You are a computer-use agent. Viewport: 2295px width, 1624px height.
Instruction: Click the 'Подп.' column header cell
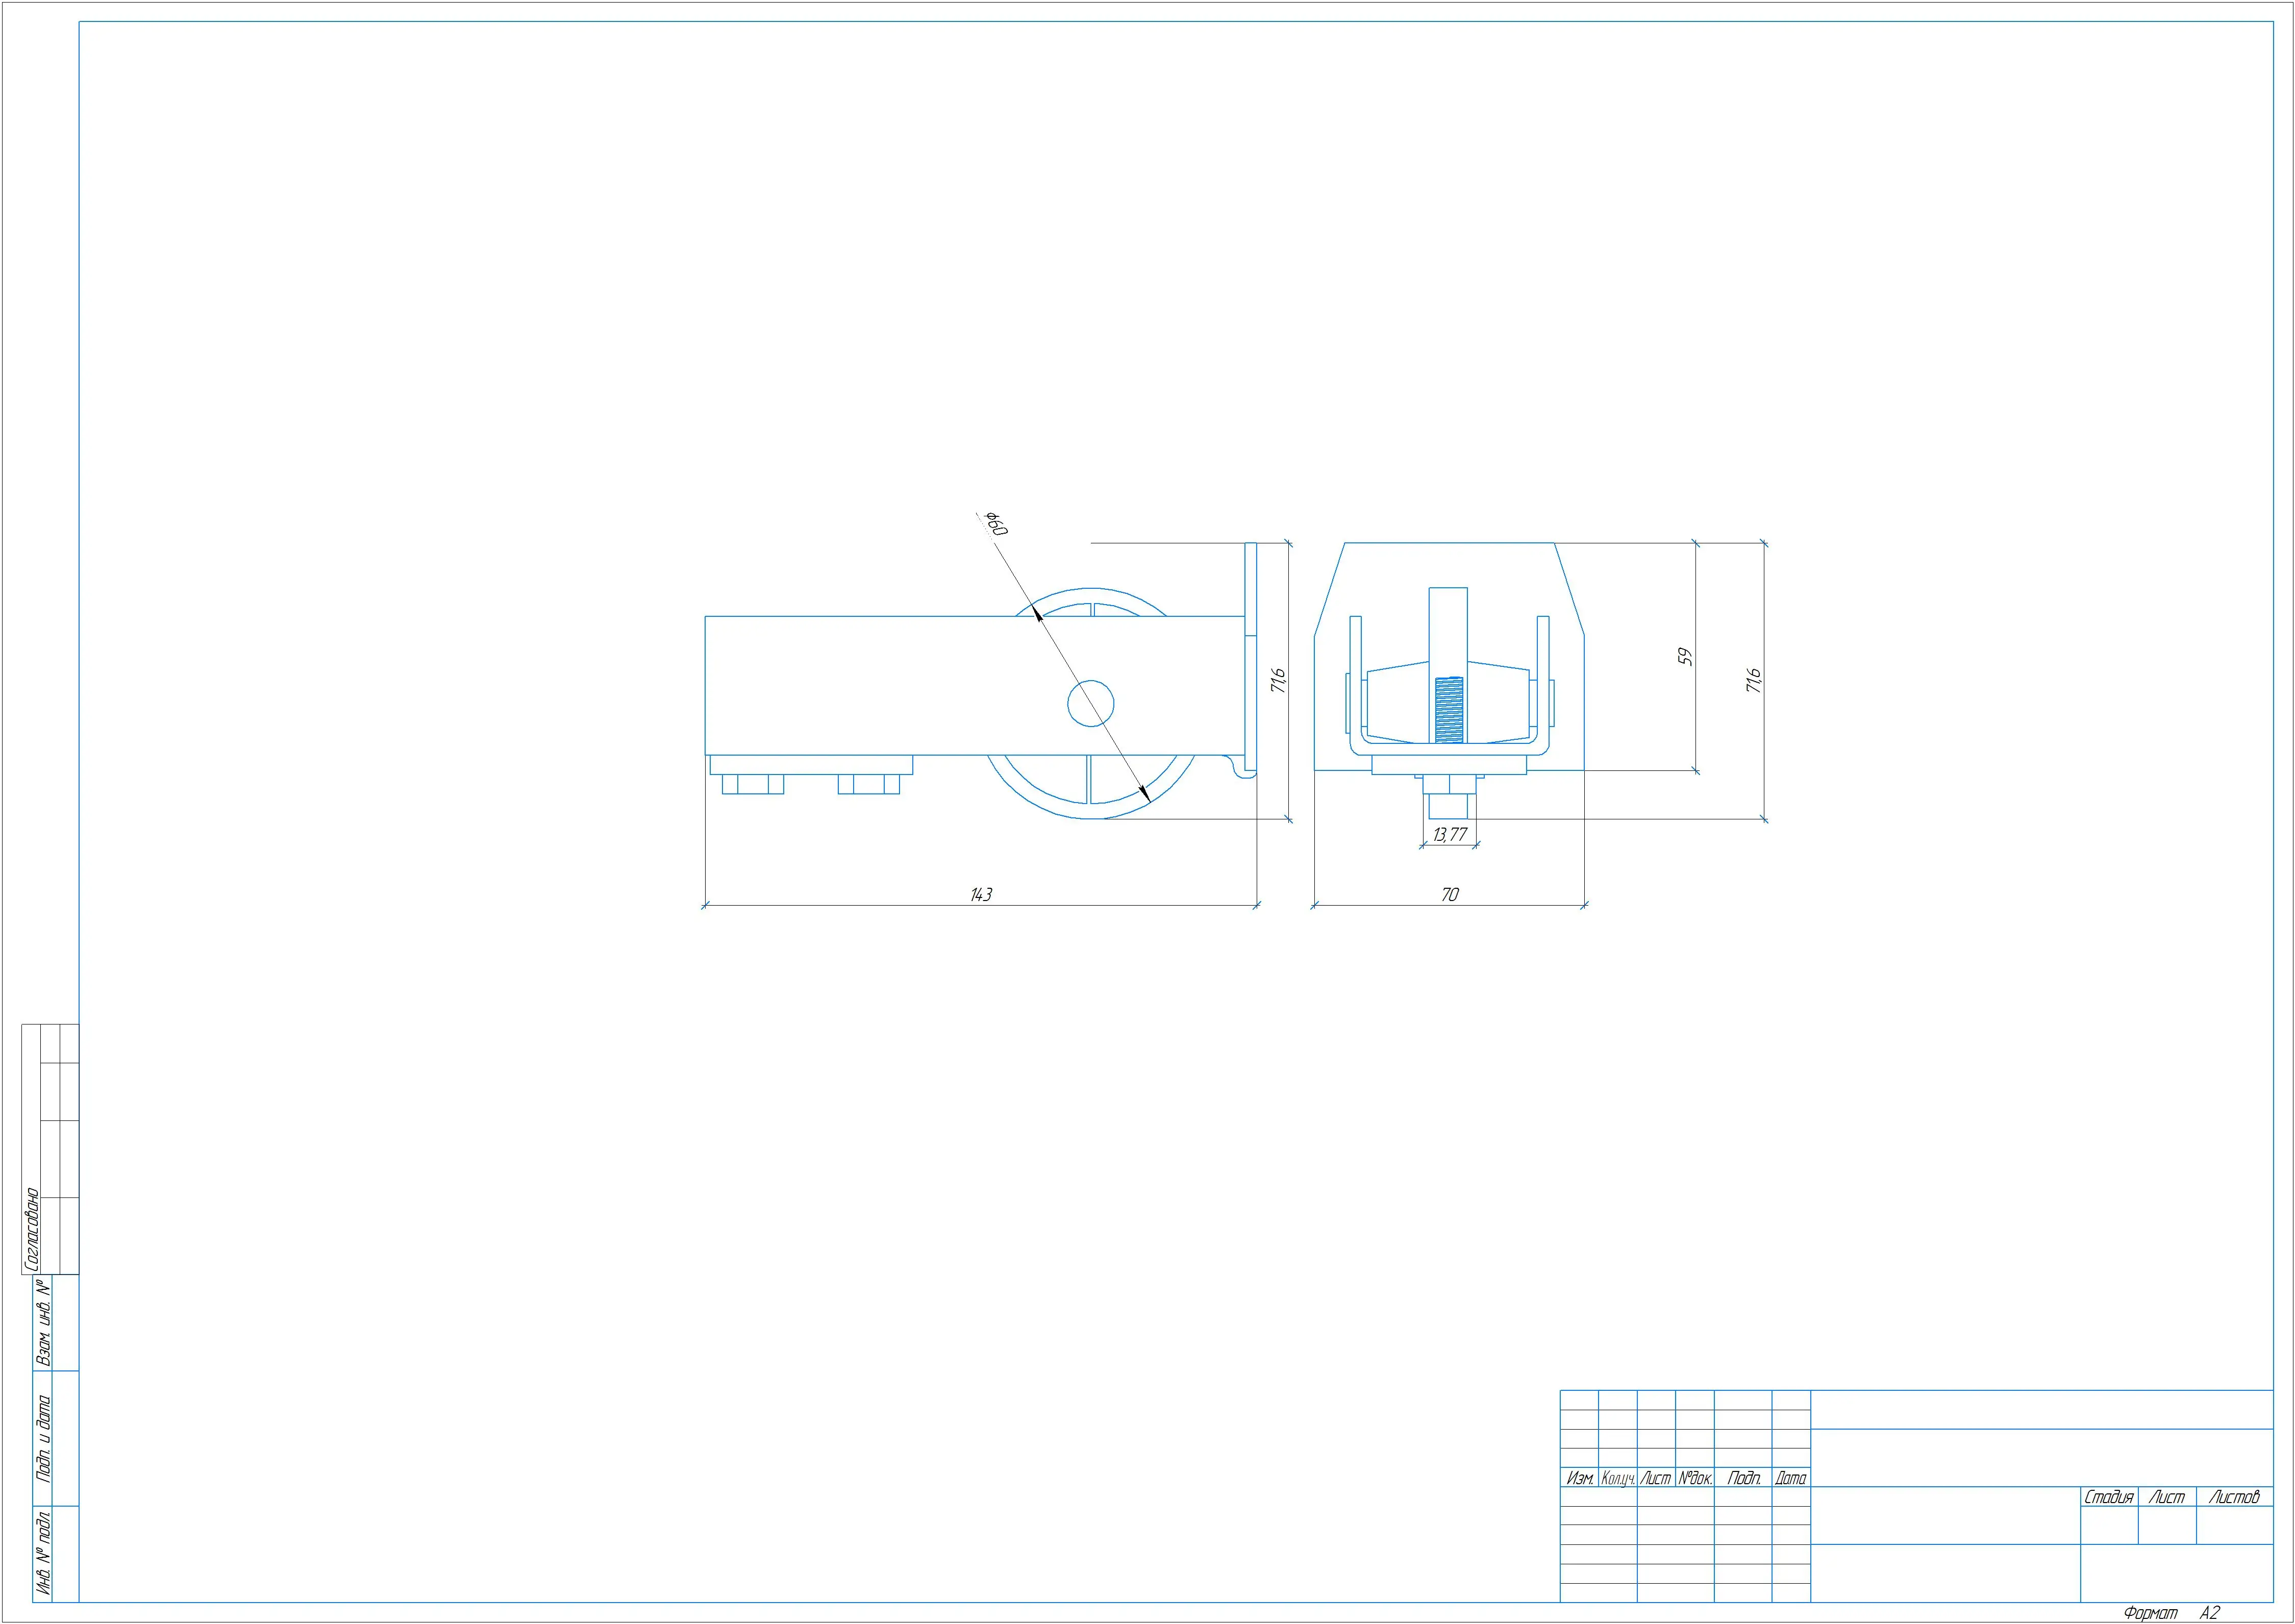click(x=1743, y=1478)
